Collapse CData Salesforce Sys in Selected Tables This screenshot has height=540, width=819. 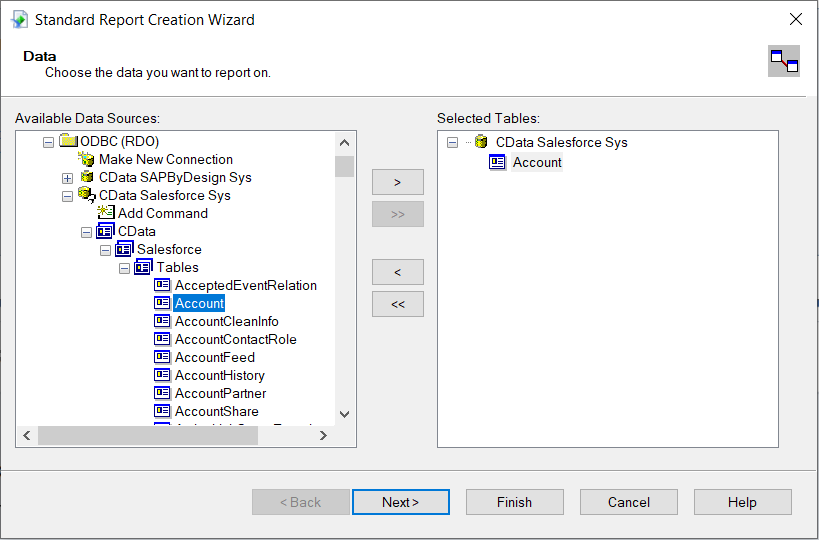(x=452, y=143)
